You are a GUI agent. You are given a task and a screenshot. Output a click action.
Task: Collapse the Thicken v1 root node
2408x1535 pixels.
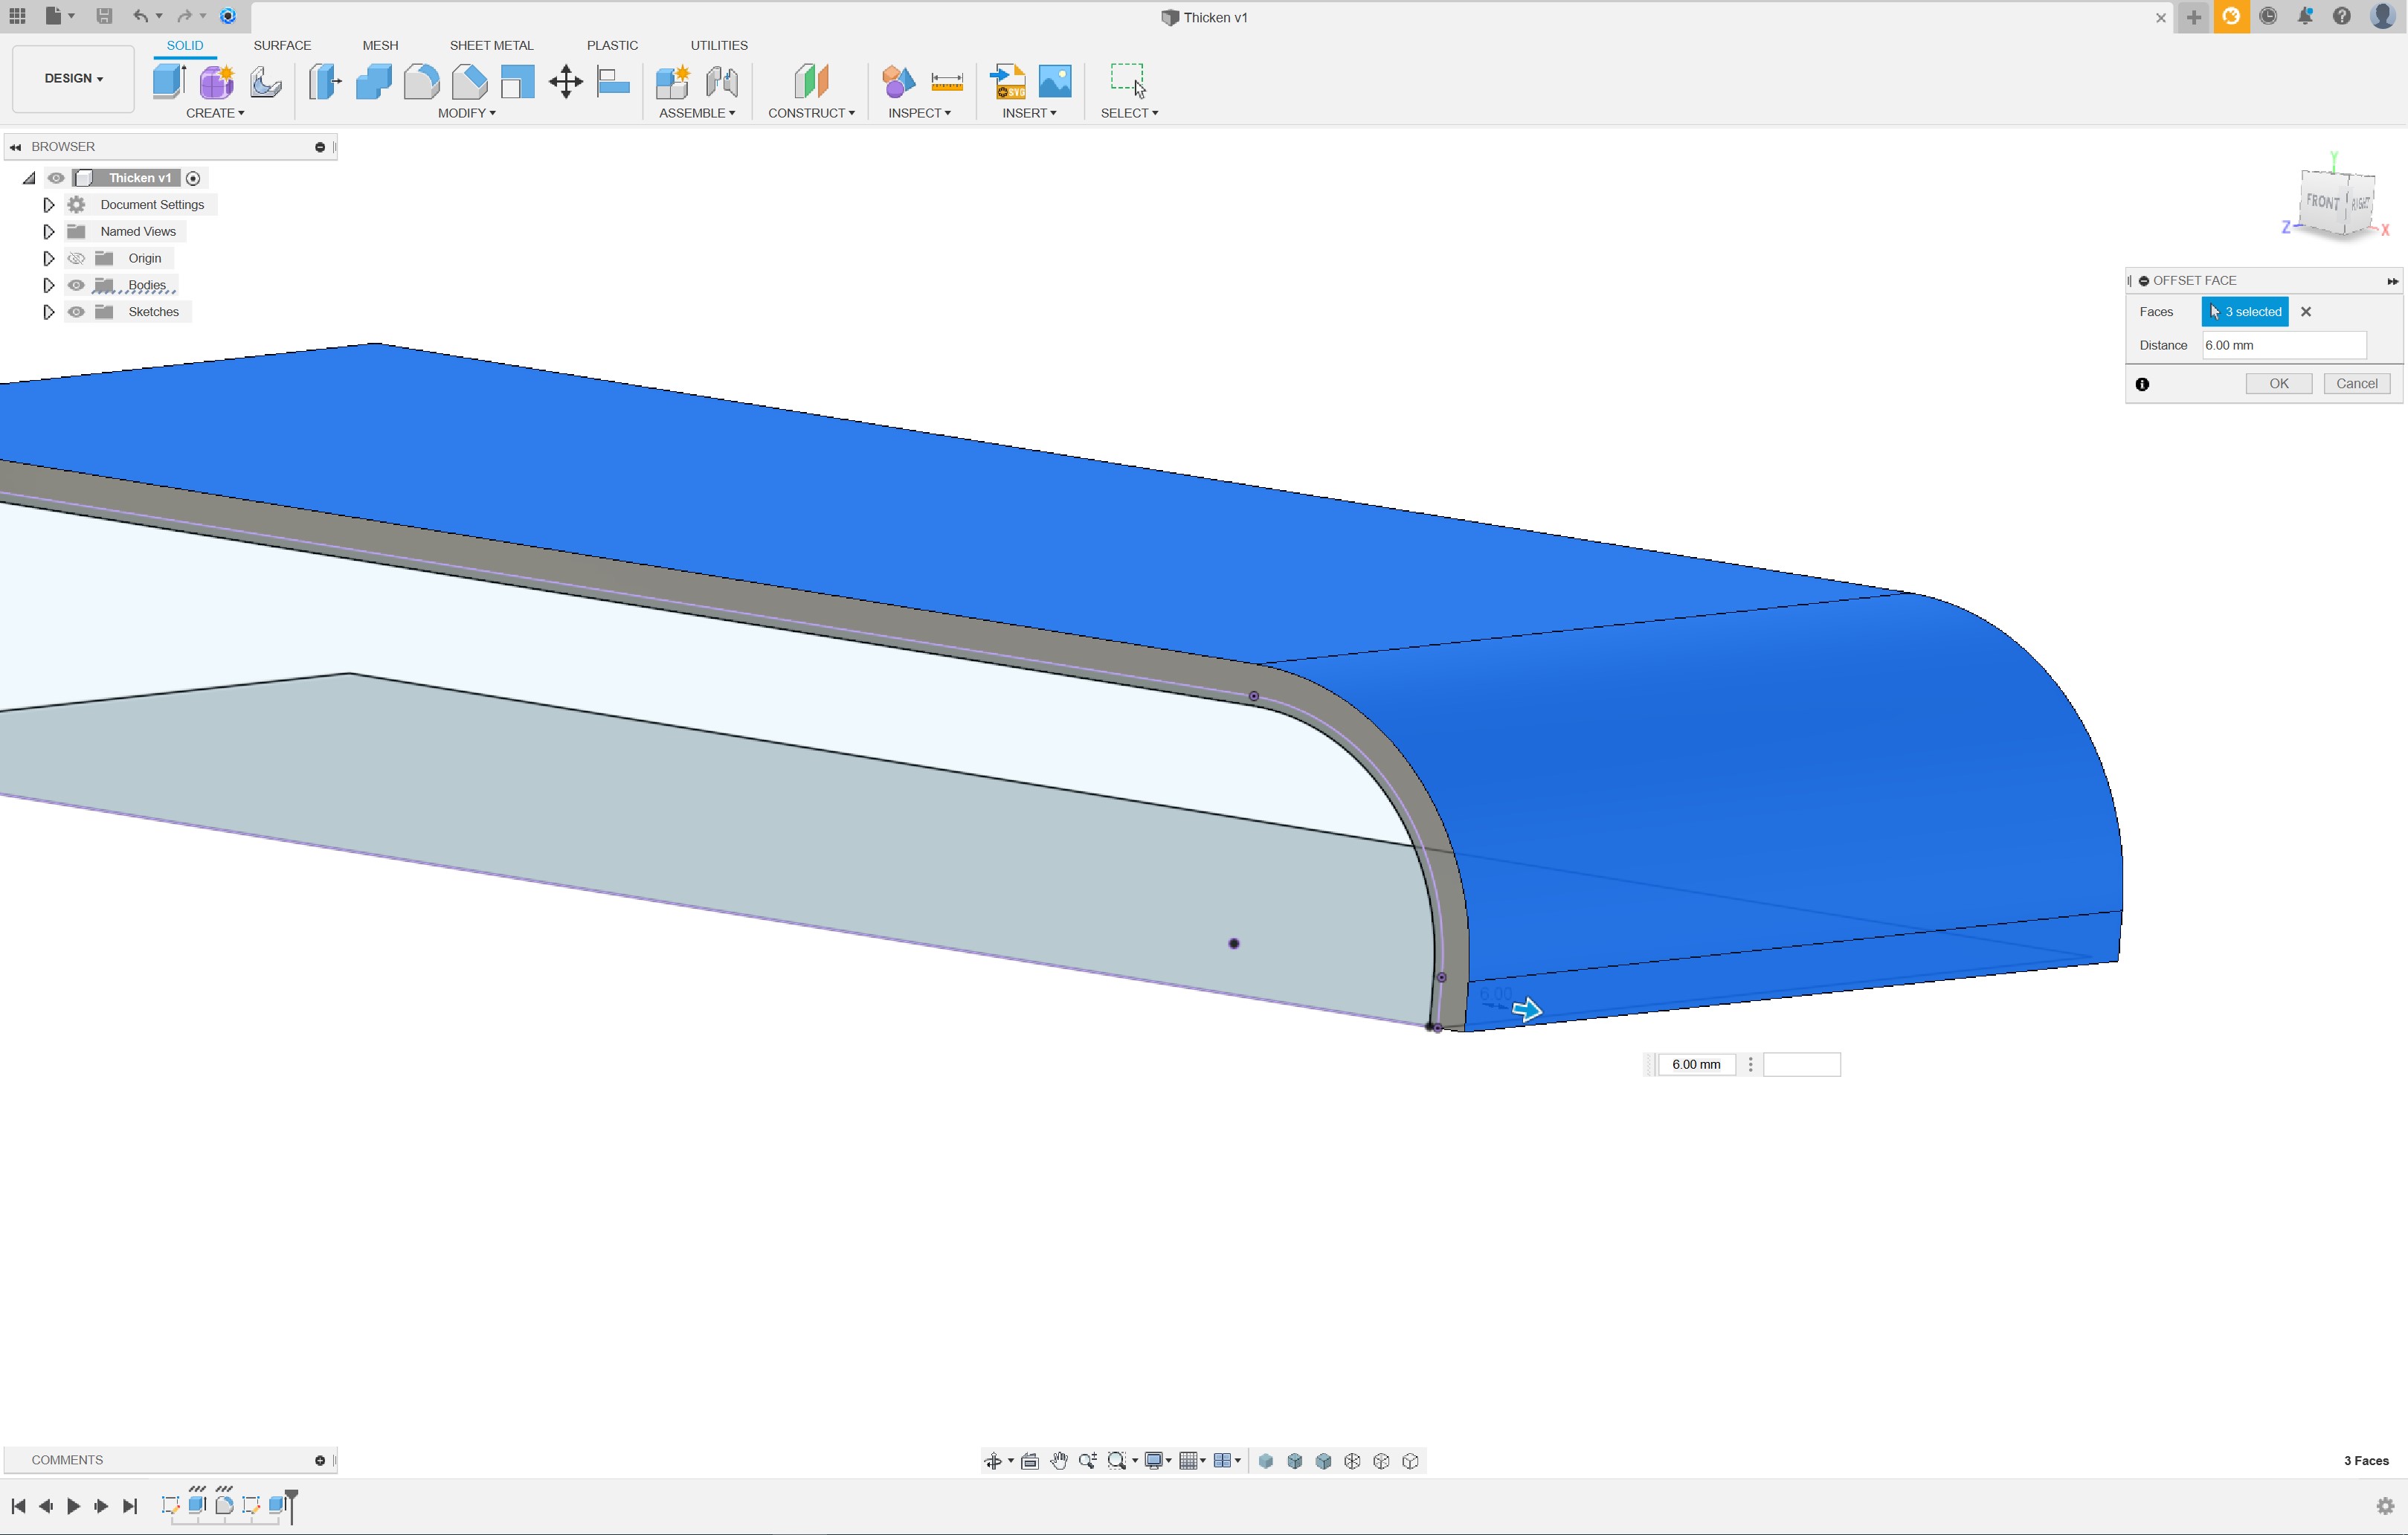(x=29, y=178)
